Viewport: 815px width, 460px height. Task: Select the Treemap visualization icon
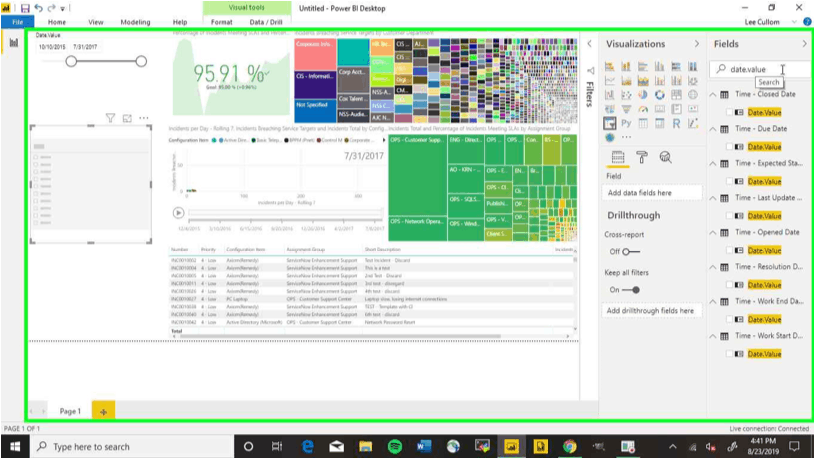676,95
